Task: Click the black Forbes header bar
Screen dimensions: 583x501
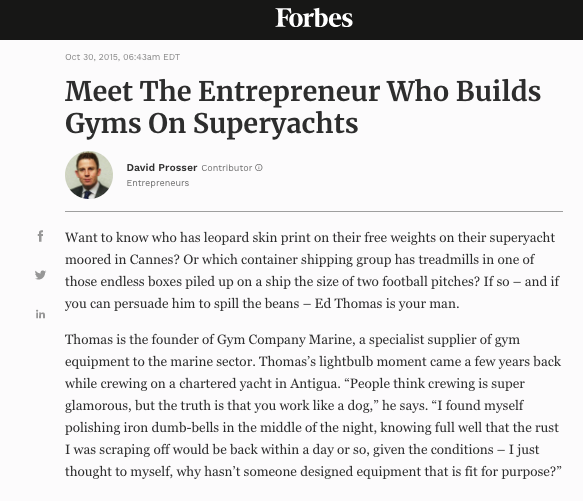Action: [x=292, y=20]
